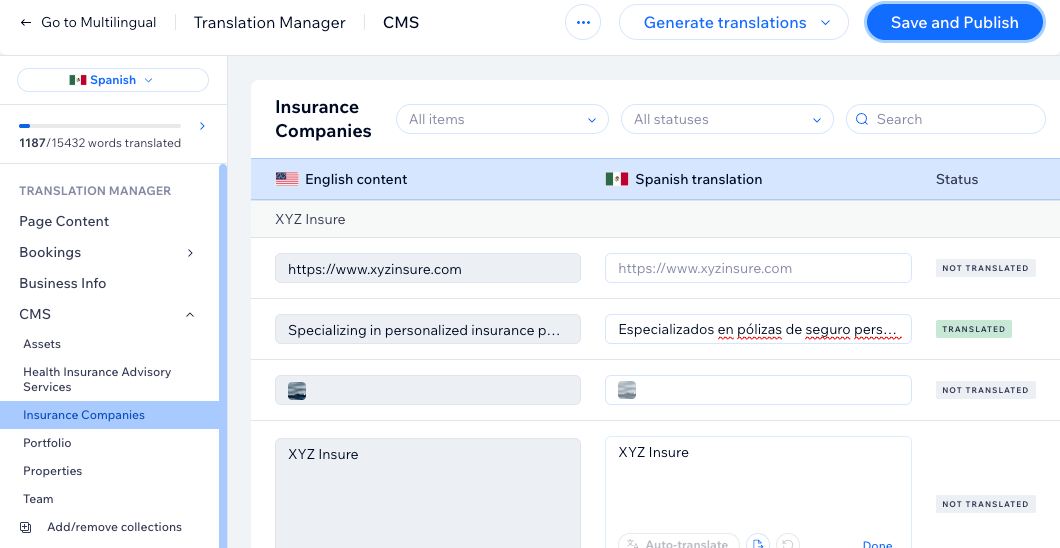Click the back arrow next to Go to Multilingual
This screenshot has height=548, width=1060.
point(26,22)
